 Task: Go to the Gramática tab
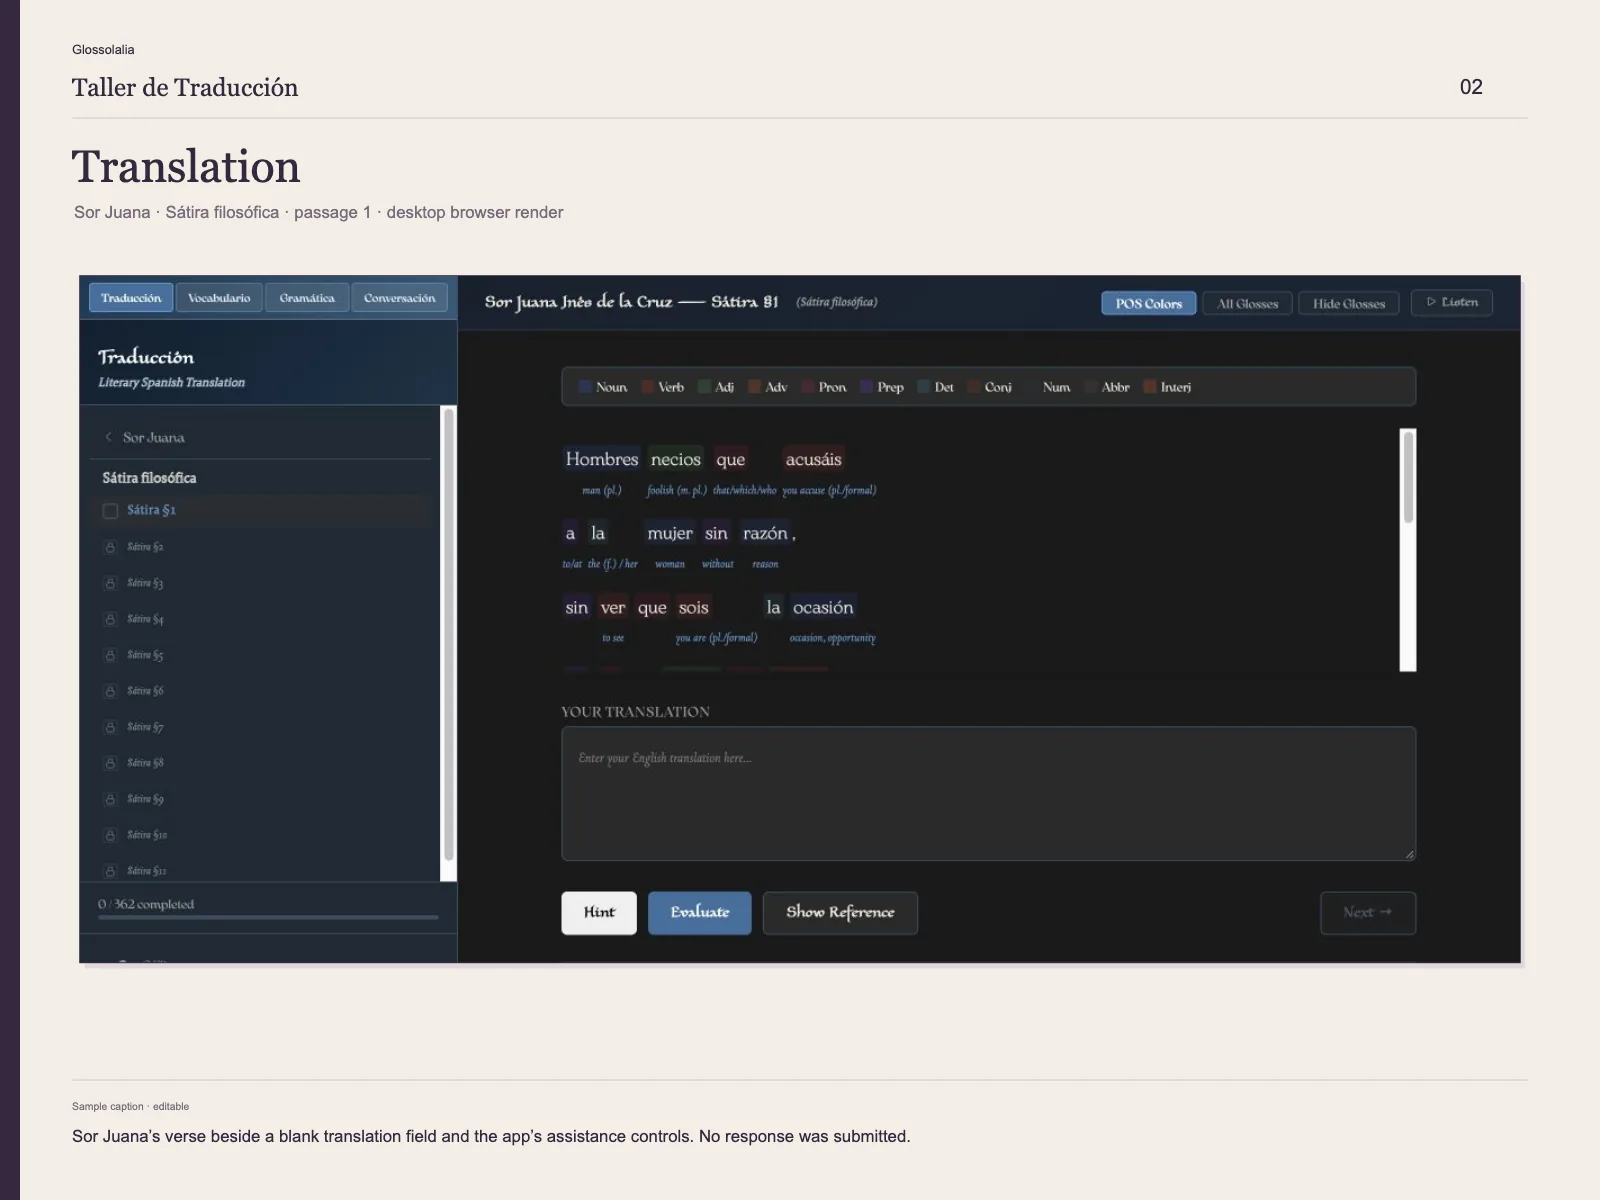coord(307,298)
